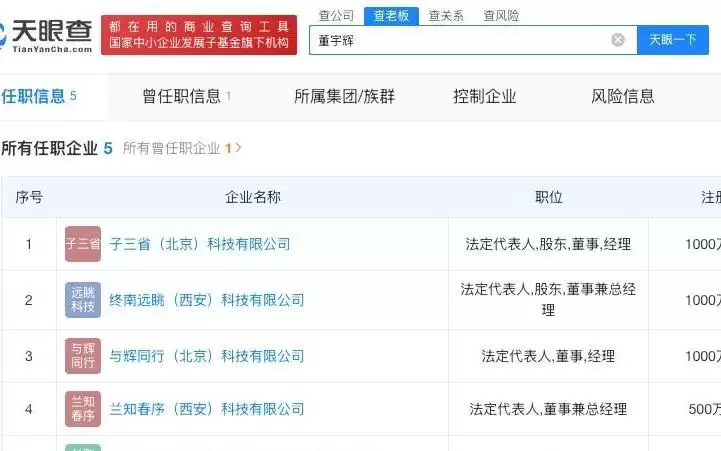Open 终南远眺（西安）科技有限公司 link
This screenshot has width=721, height=451.
click(x=207, y=300)
